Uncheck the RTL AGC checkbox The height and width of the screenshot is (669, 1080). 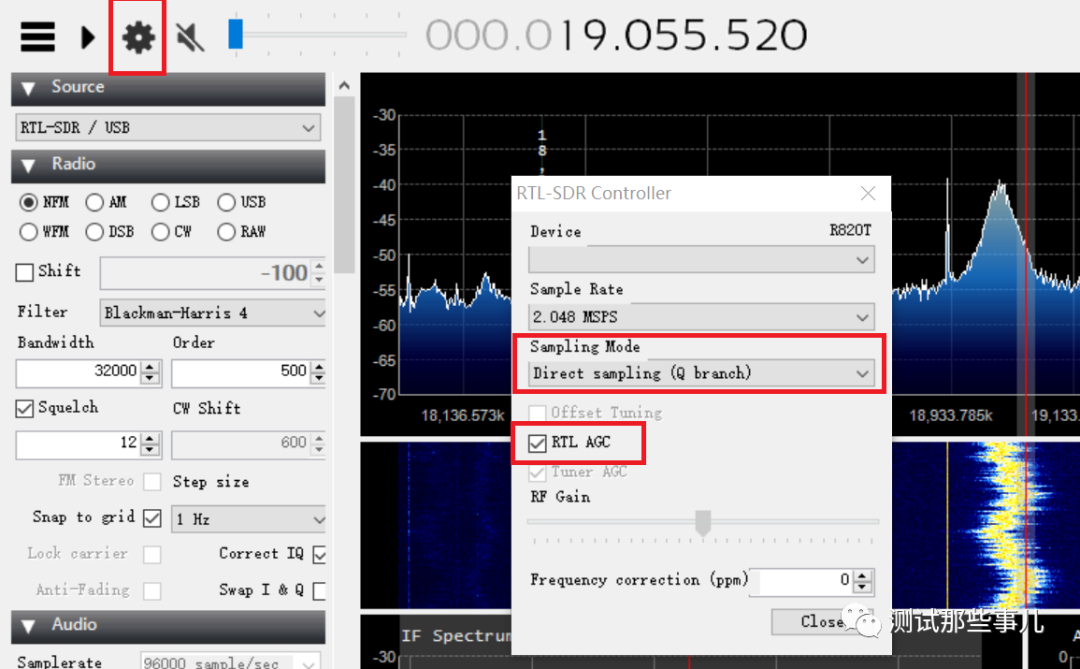click(537, 443)
